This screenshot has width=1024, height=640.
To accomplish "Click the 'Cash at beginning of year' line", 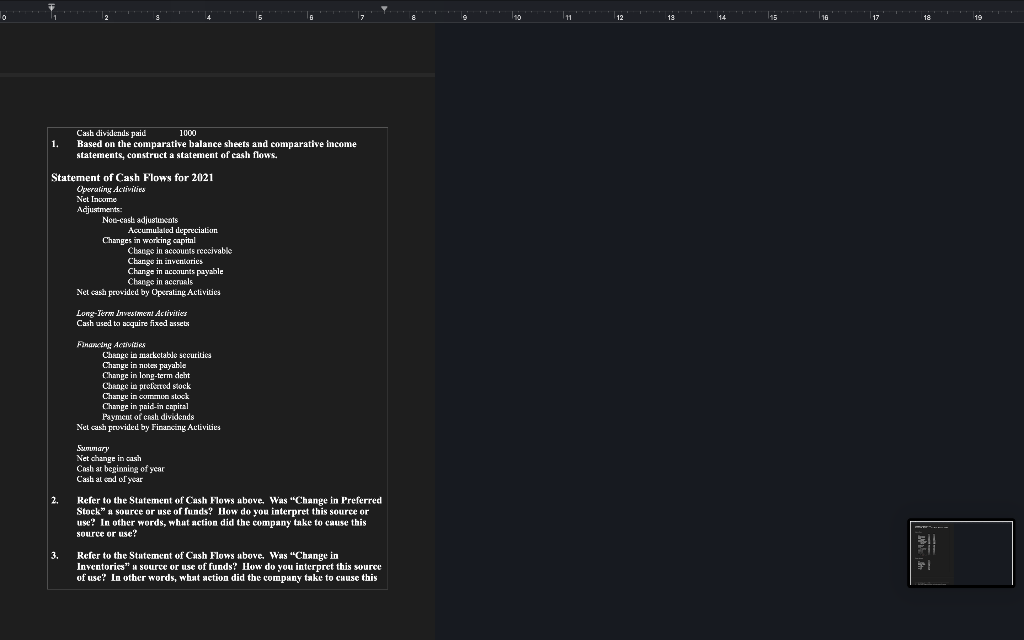I will [120, 469].
